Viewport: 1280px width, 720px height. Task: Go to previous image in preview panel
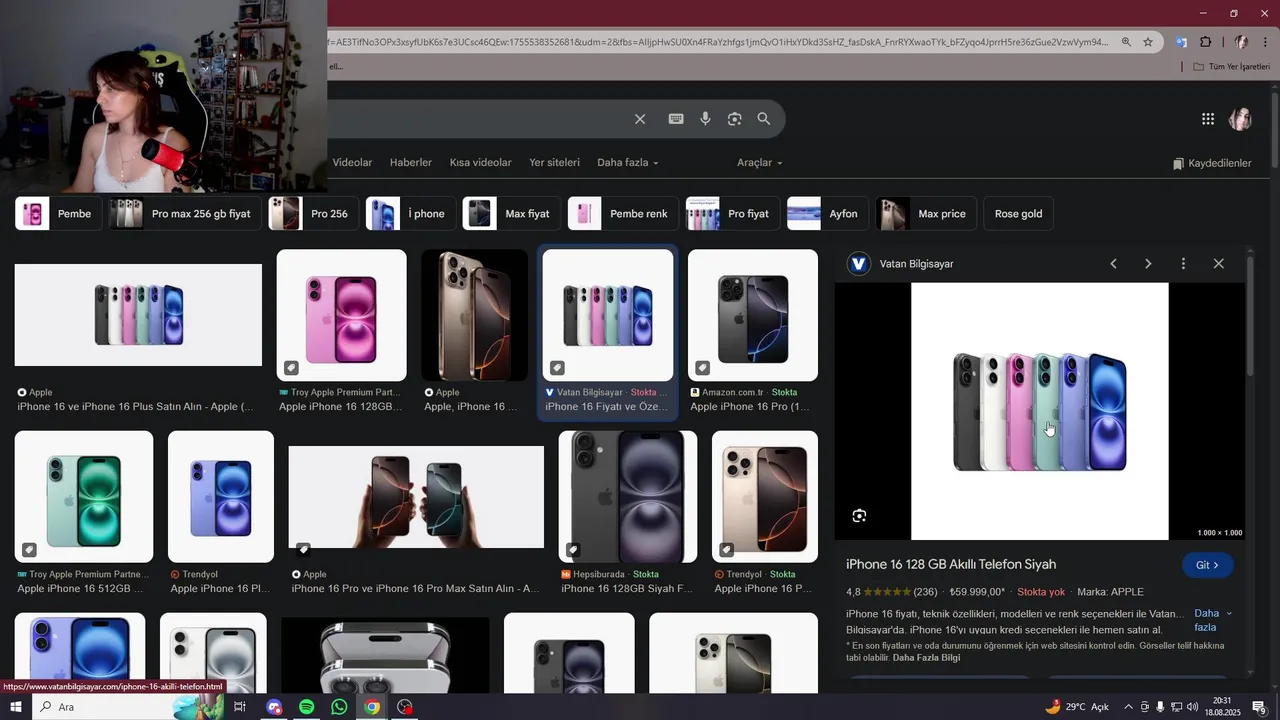pyautogui.click(x=1113, y=264)
